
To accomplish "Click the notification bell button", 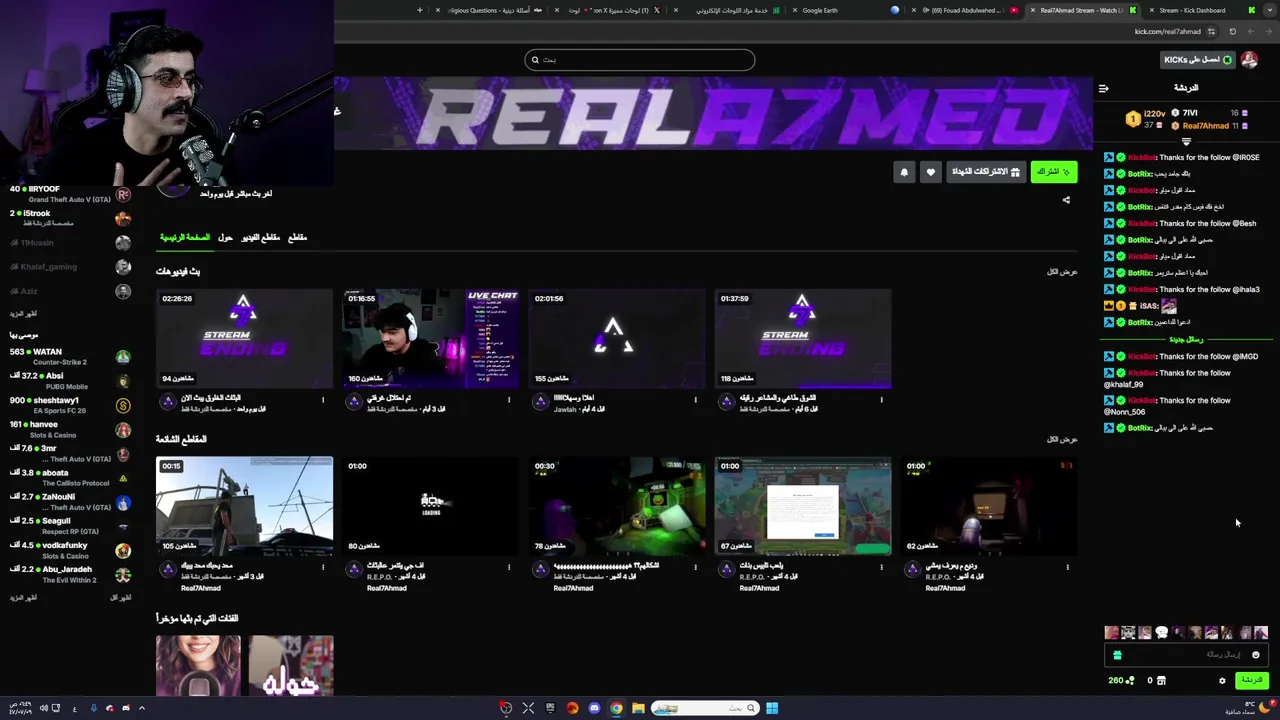I will tap(904, 172).
